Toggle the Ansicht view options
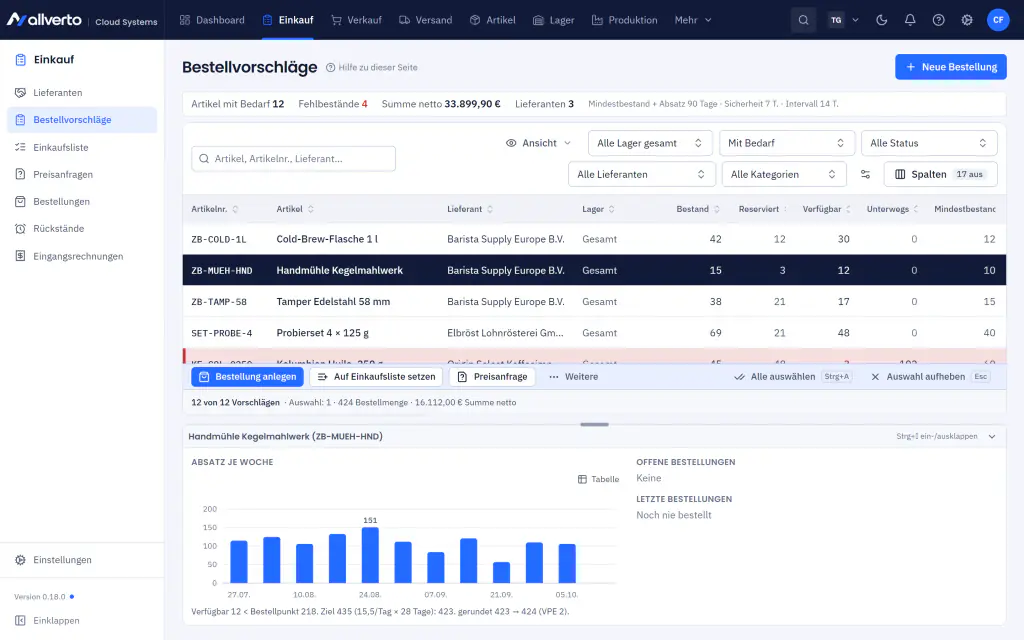Screen dimensions: 1024x640 (x=539, y=143)
